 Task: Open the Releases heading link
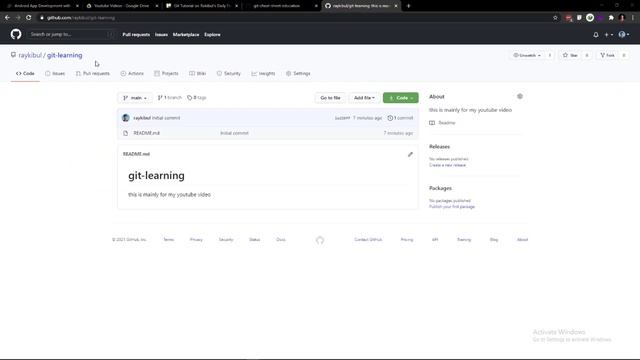[x=439, y=147]
